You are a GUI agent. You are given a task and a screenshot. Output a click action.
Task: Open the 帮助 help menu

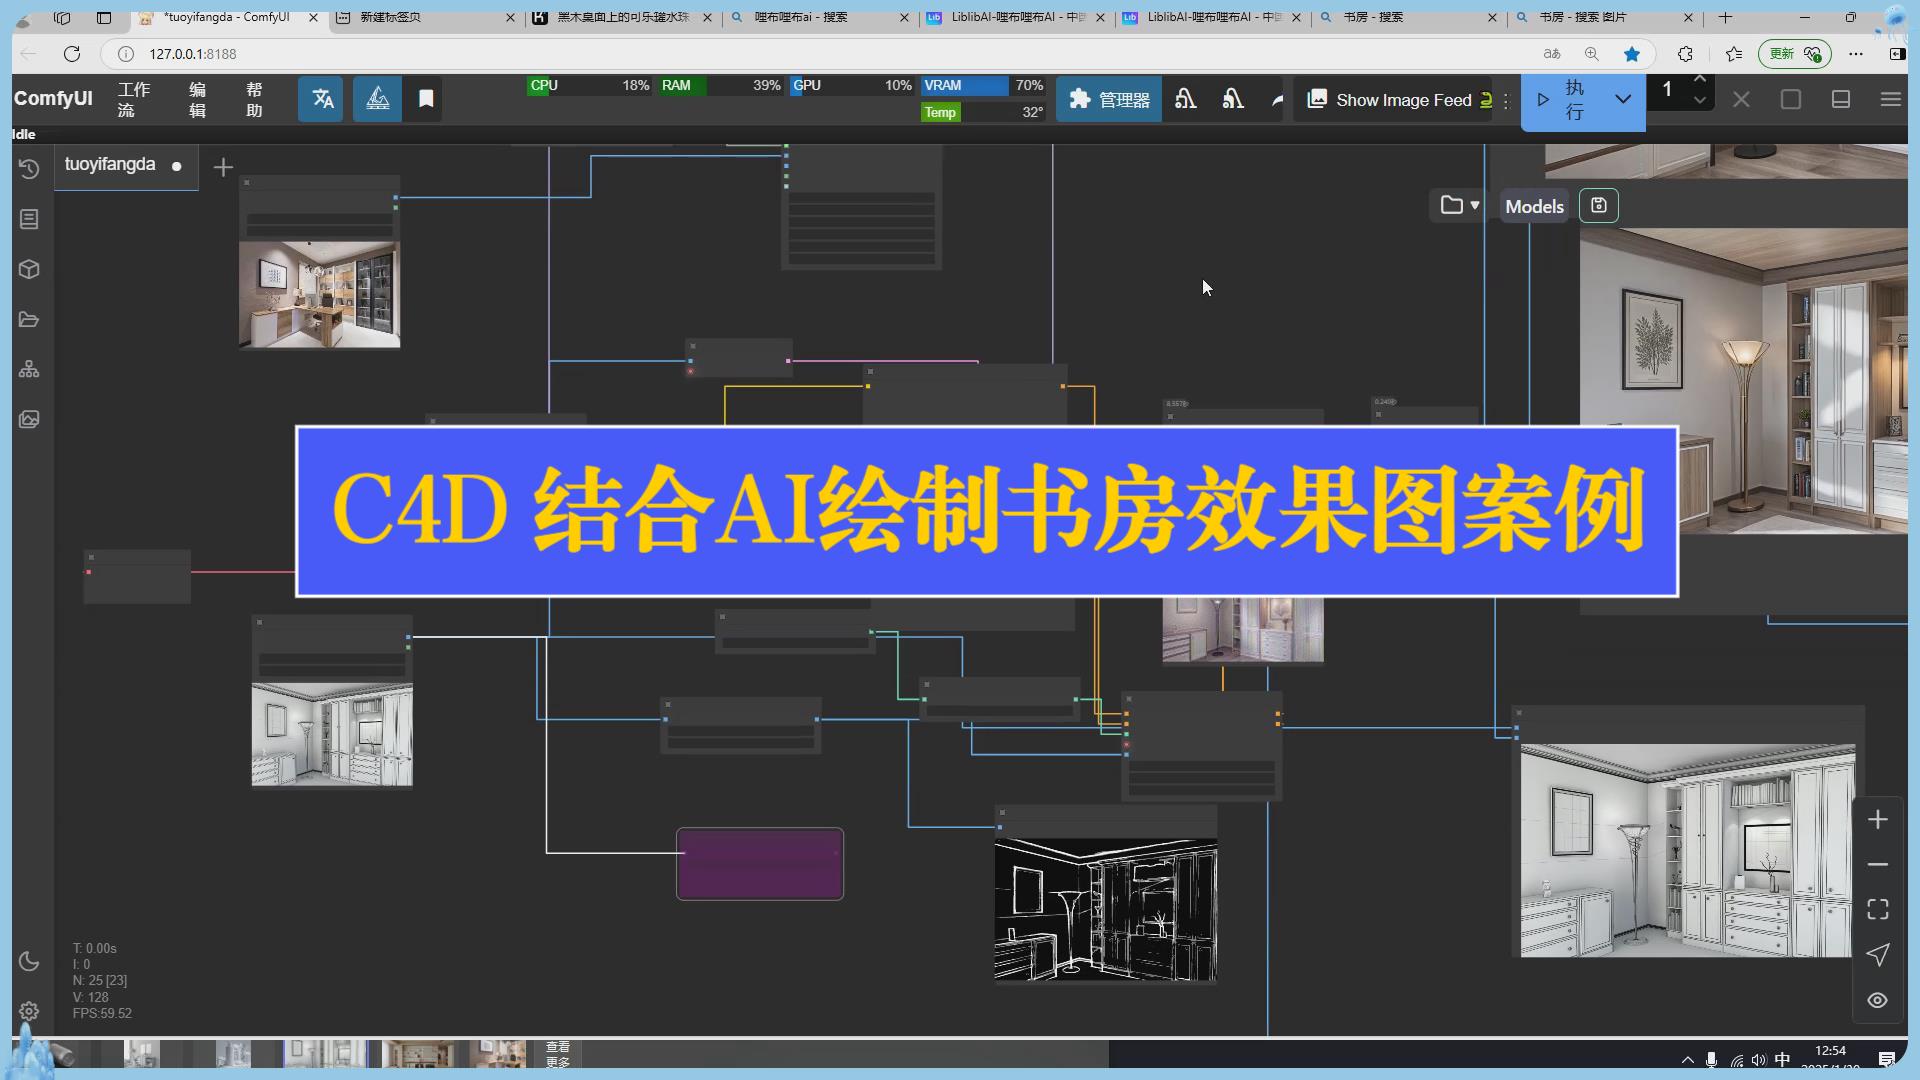pos(255,99)
